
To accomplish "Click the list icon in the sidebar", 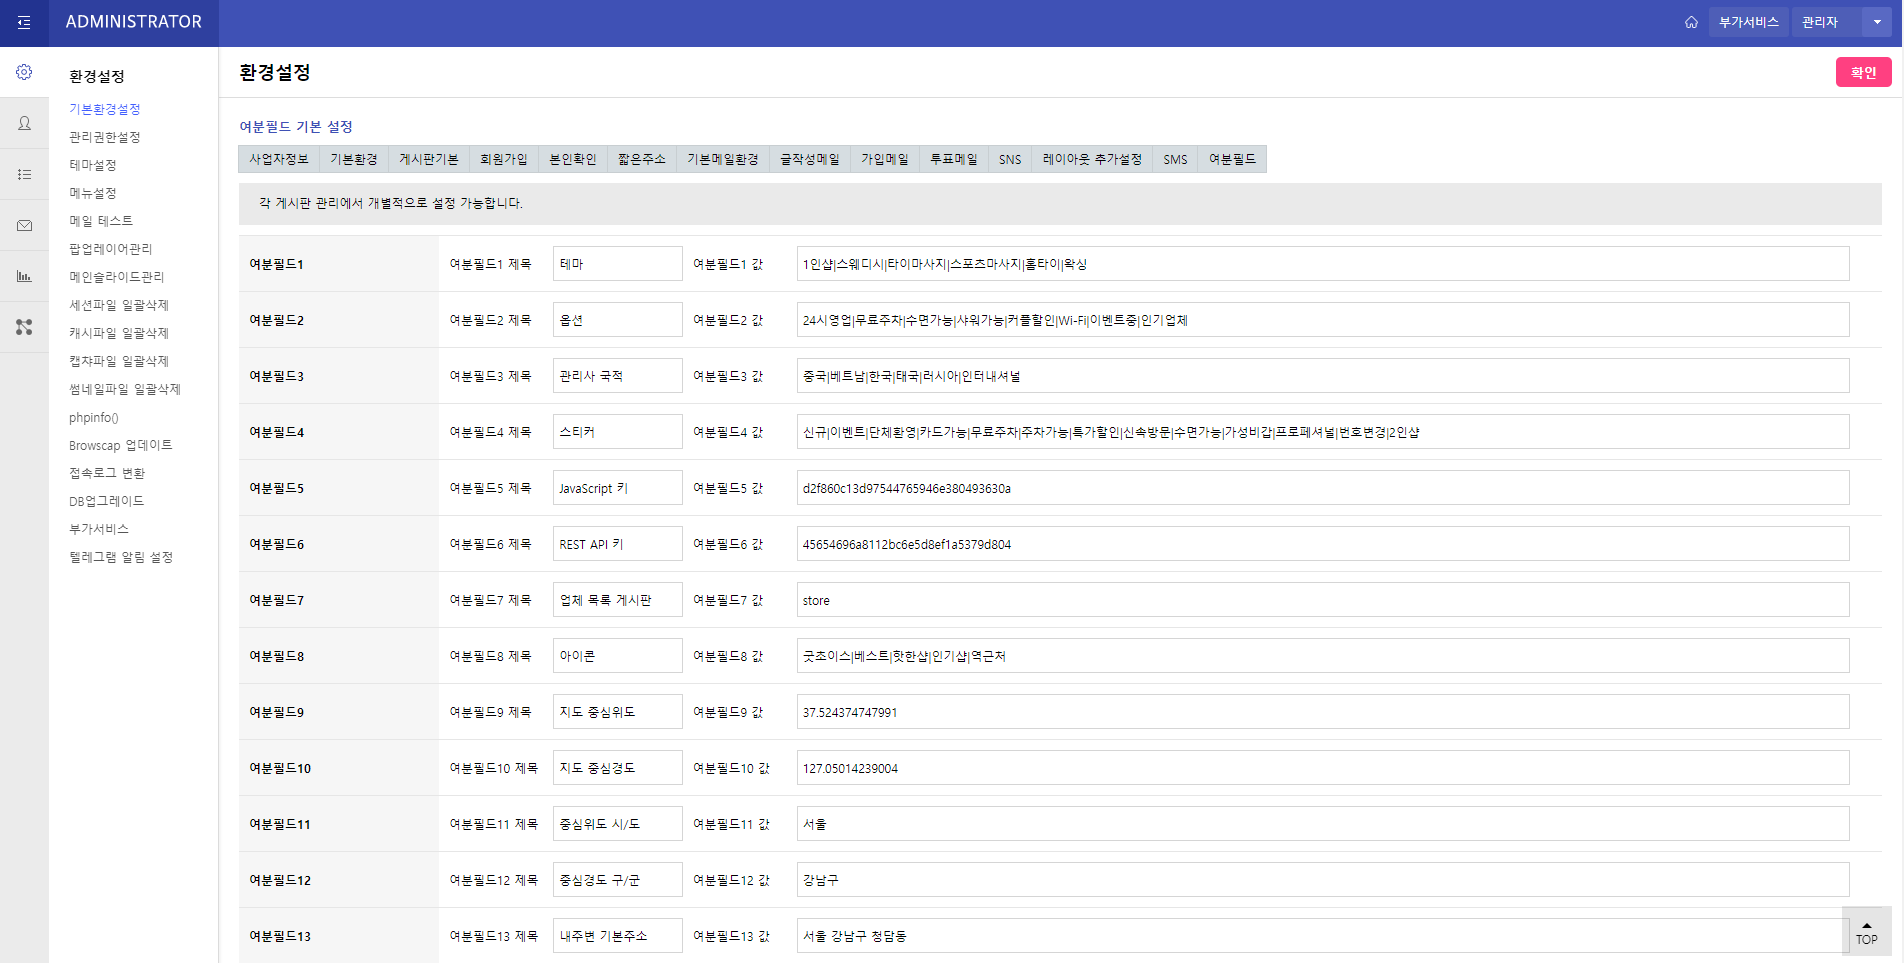I will [24, 174].
